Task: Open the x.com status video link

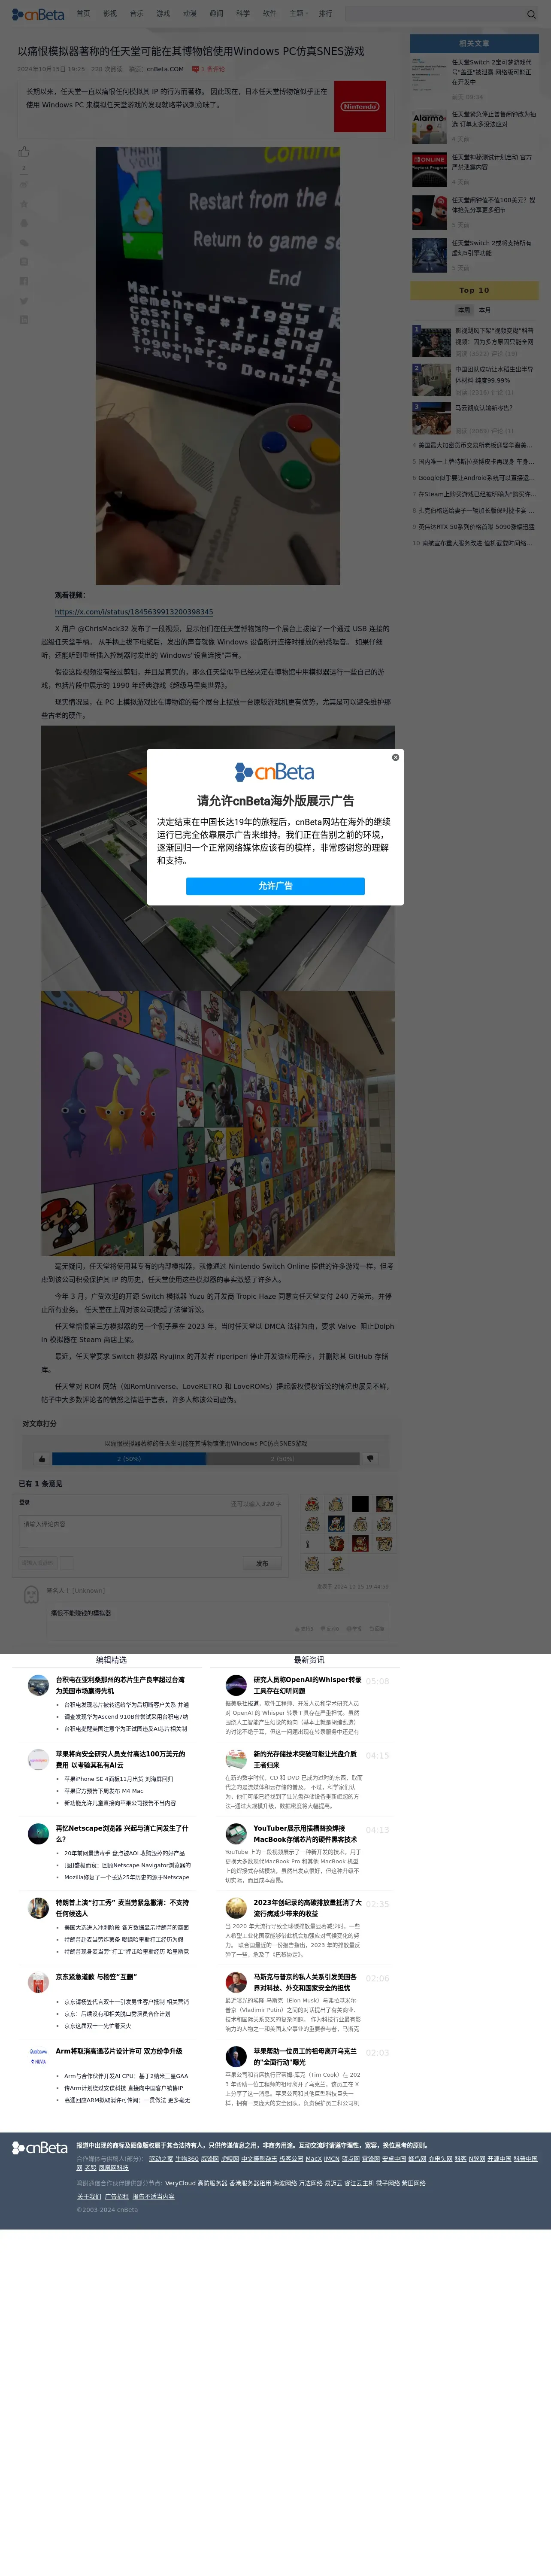Action: tap(133, 611)
